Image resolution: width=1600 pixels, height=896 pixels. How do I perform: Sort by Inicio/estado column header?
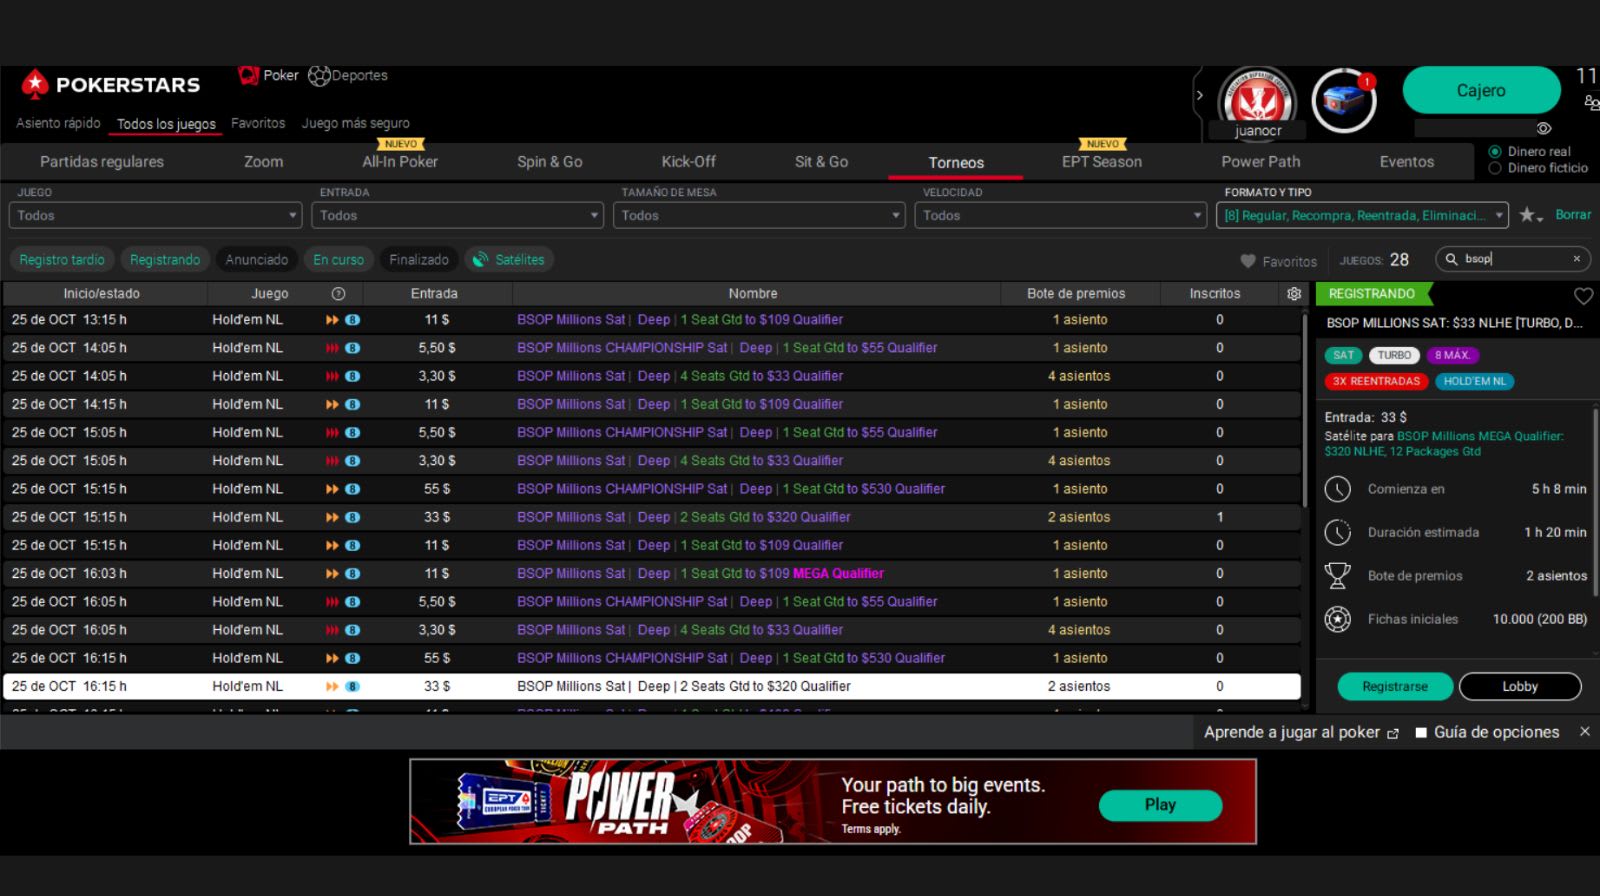[x=102, y=293]
